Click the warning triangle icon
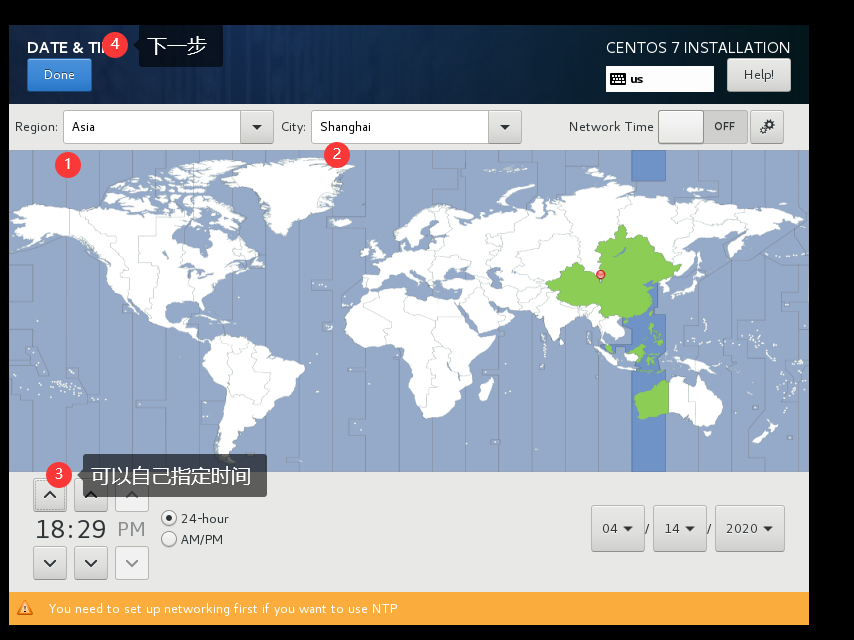This screenshot has height=640, width=854. click(25, 608)
